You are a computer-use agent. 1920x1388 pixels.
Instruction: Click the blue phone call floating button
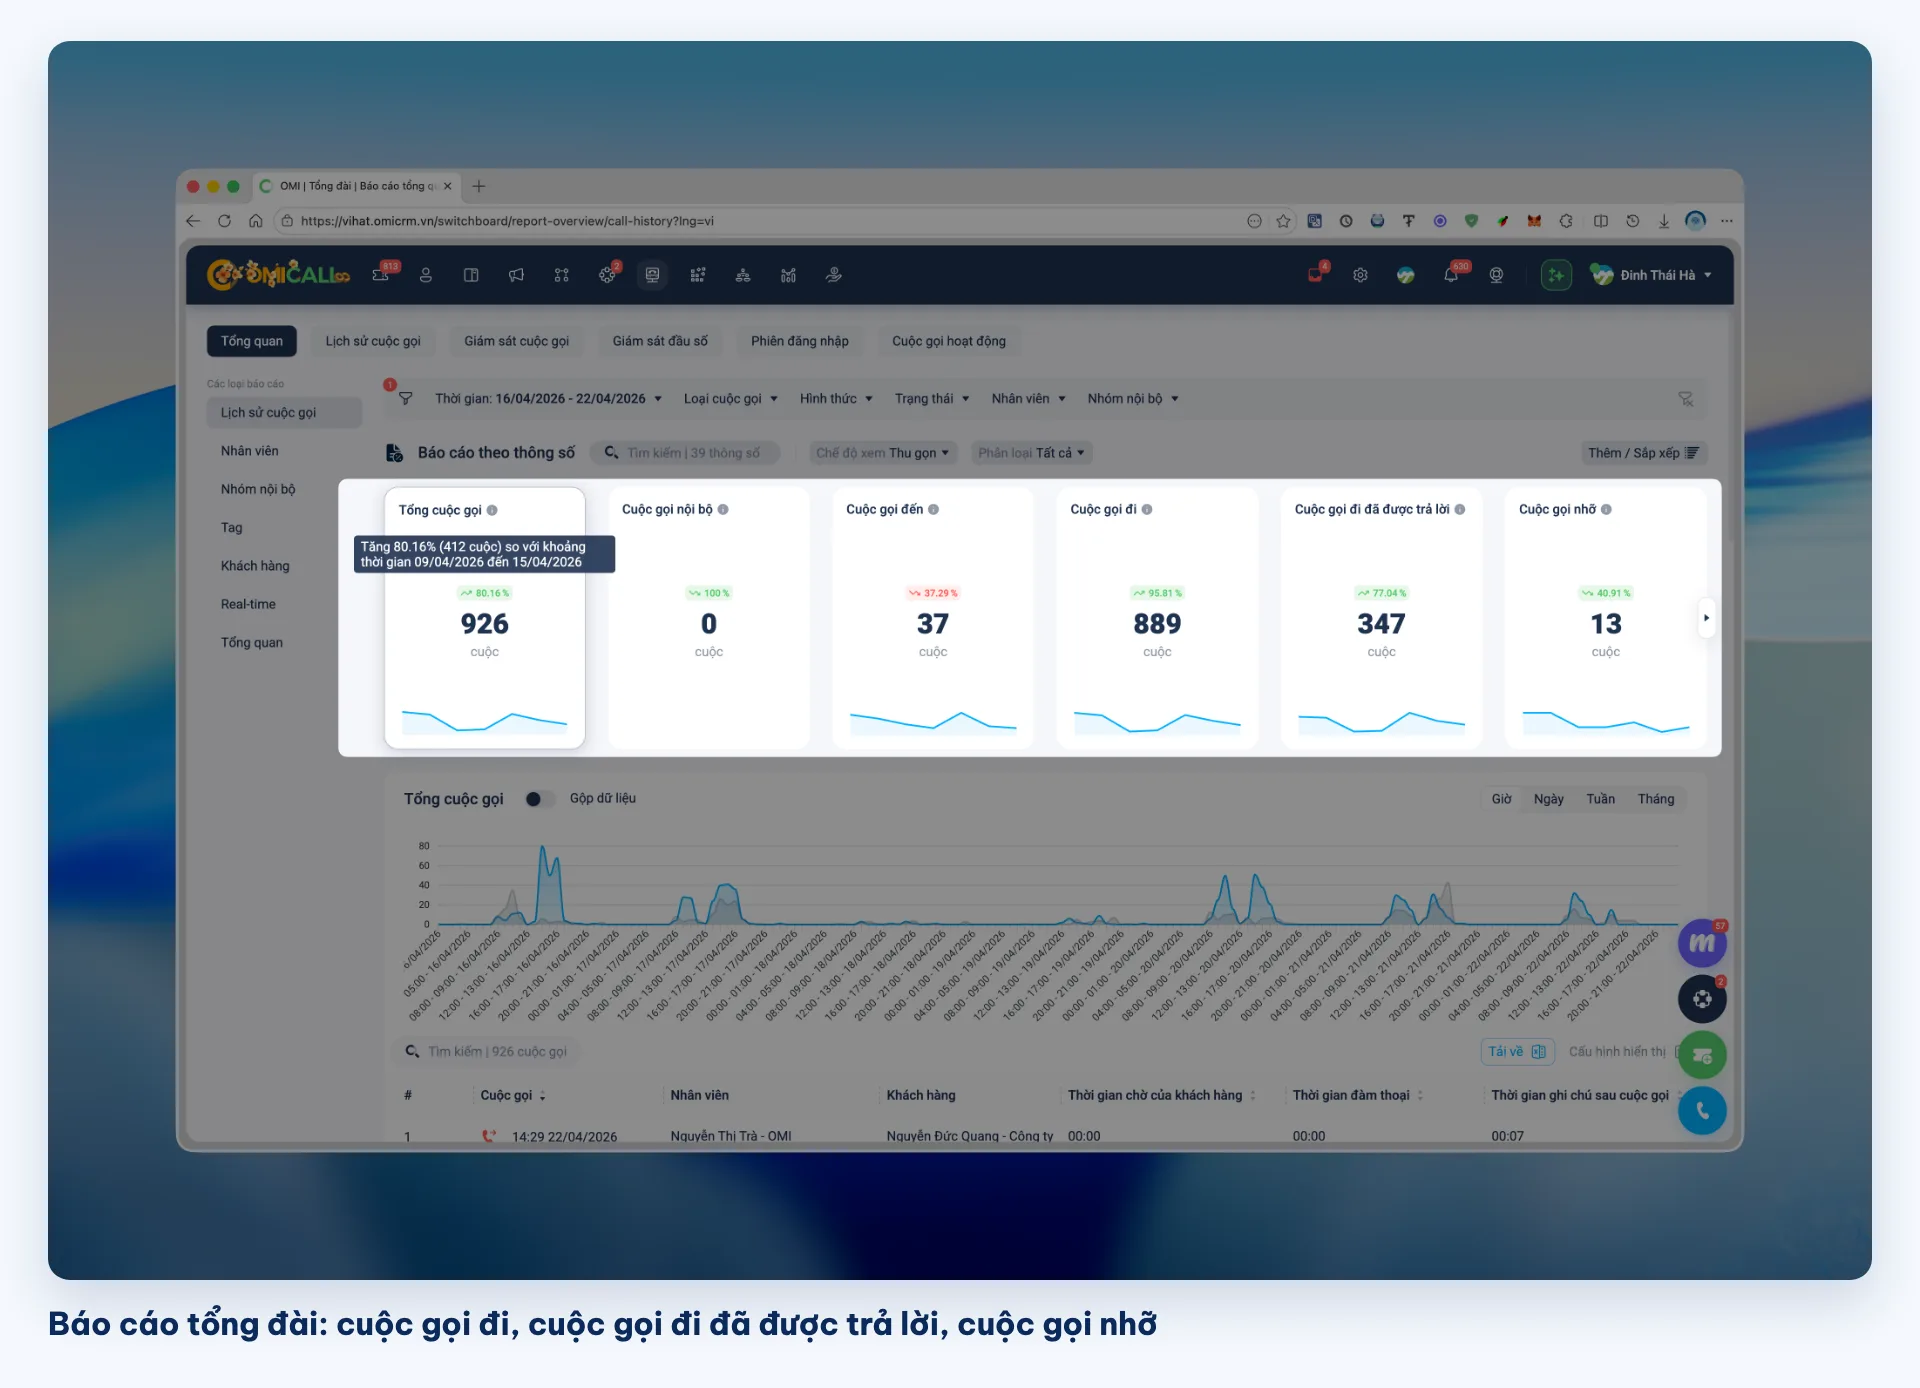(1702, 1111)
